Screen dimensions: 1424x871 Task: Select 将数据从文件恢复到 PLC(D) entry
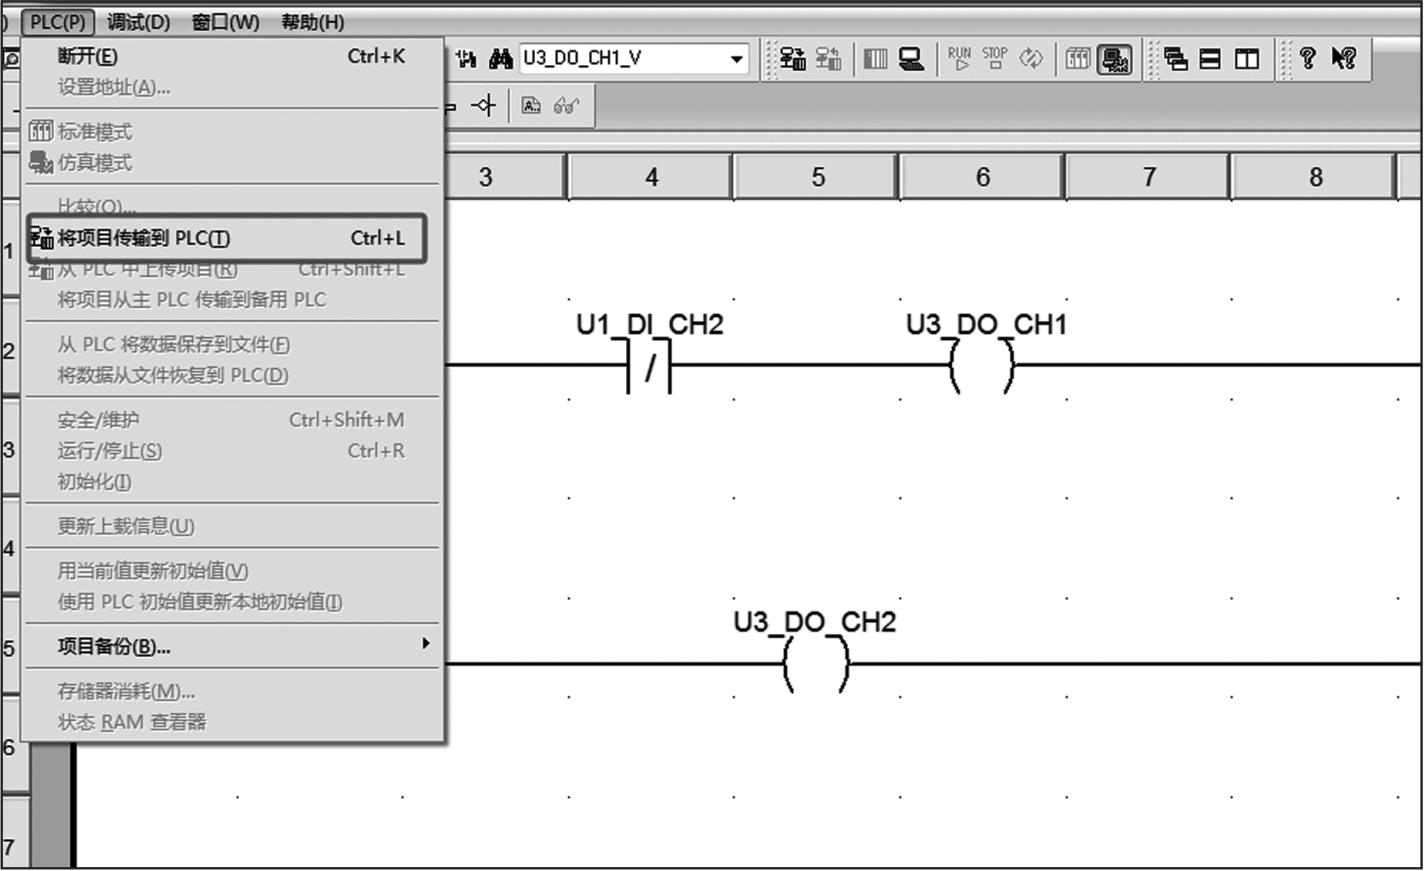click(232, 376)
